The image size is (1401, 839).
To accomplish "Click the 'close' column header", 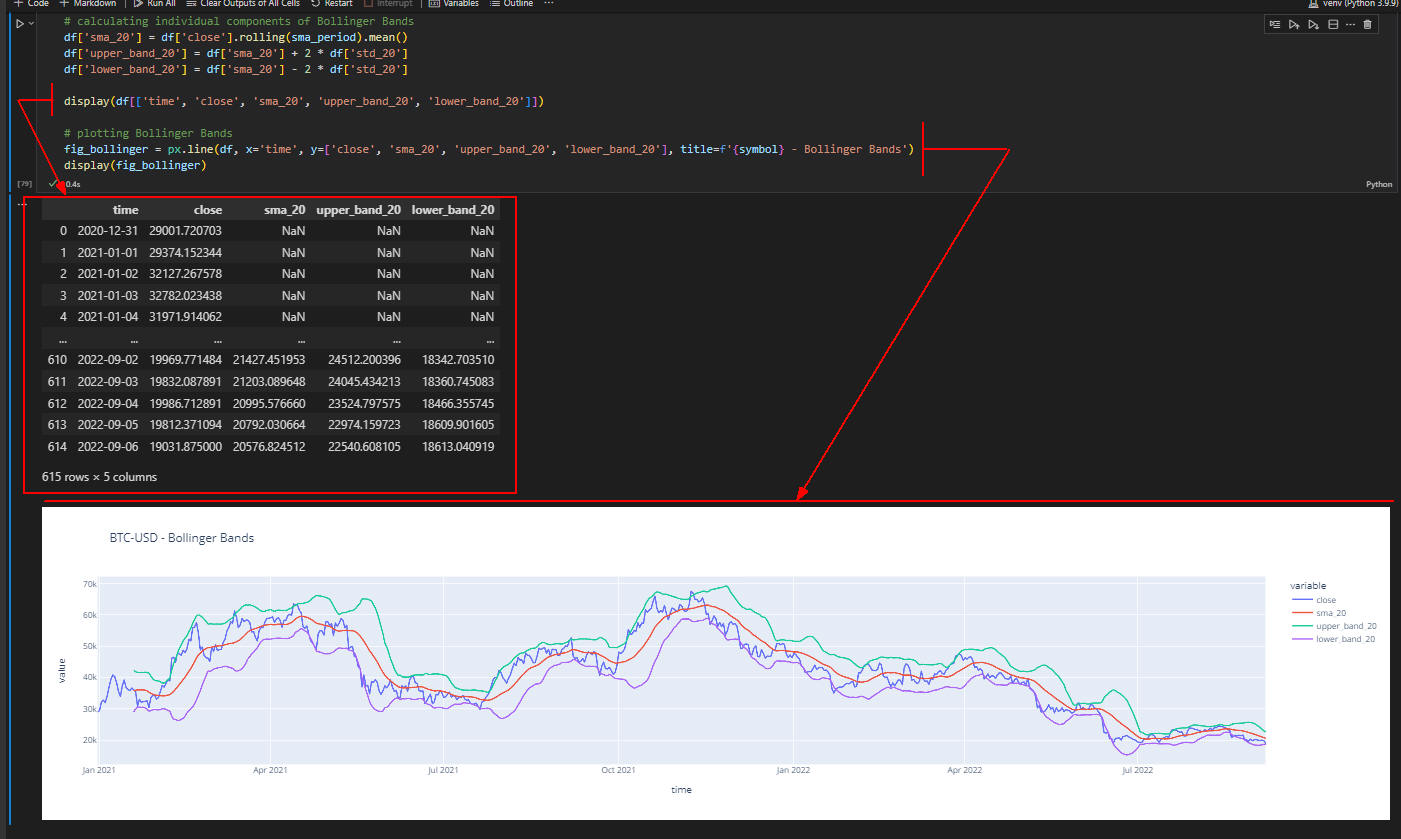I will (207, 210).
